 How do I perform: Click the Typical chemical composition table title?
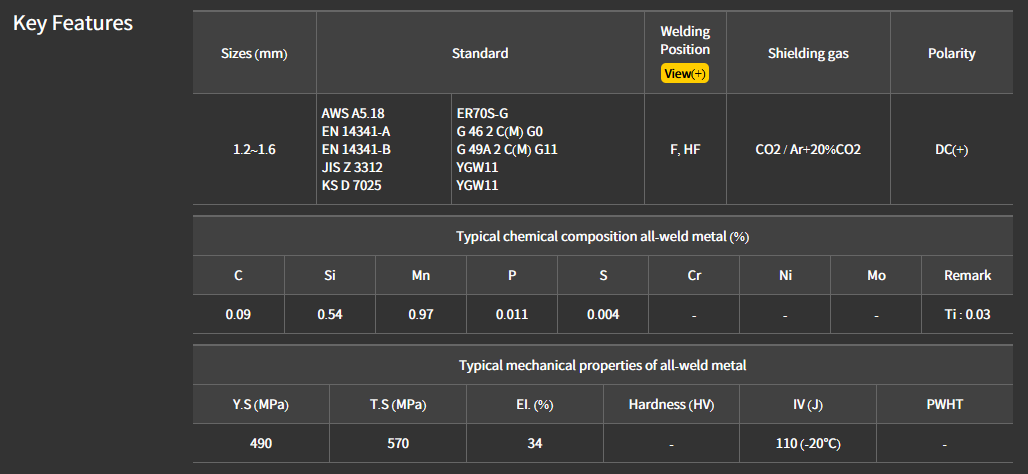tap(602, 236)
